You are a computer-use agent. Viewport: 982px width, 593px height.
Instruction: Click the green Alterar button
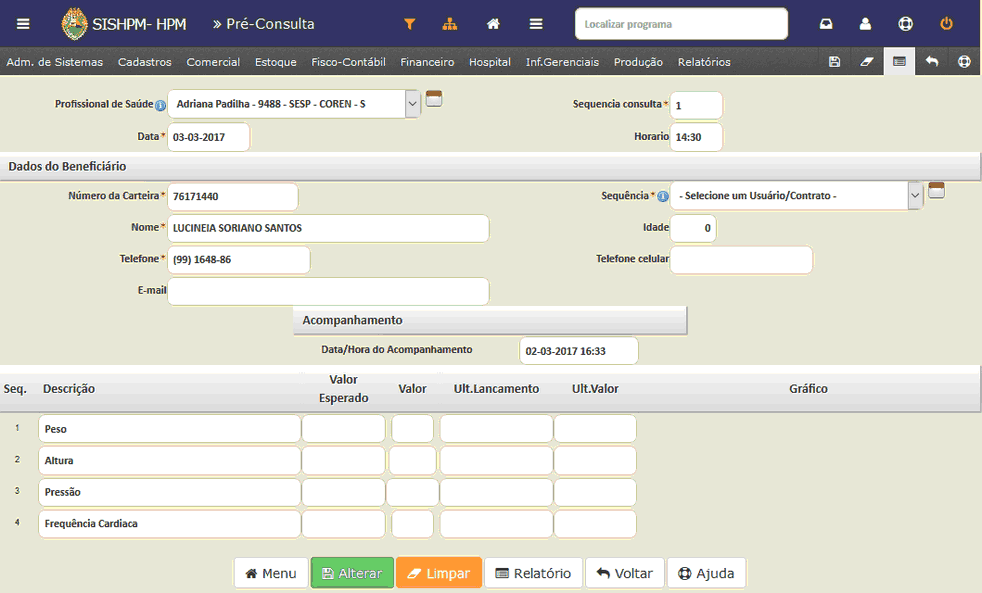pyautogui.click(x=352, y=573)
